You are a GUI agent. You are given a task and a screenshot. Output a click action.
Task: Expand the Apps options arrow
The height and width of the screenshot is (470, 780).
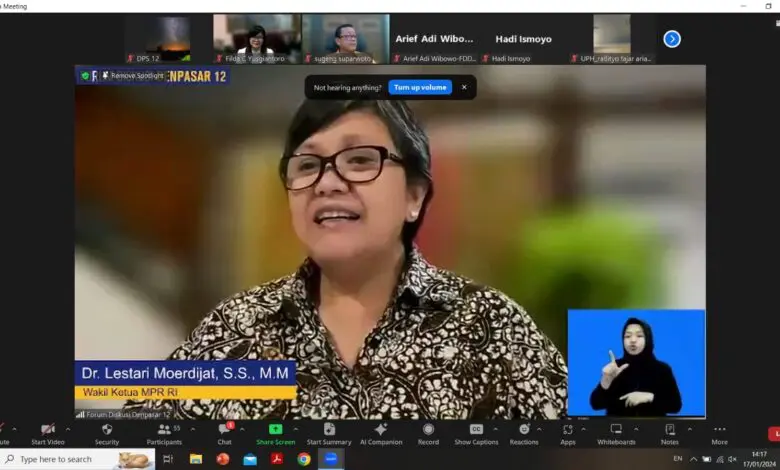click(584, 429)
